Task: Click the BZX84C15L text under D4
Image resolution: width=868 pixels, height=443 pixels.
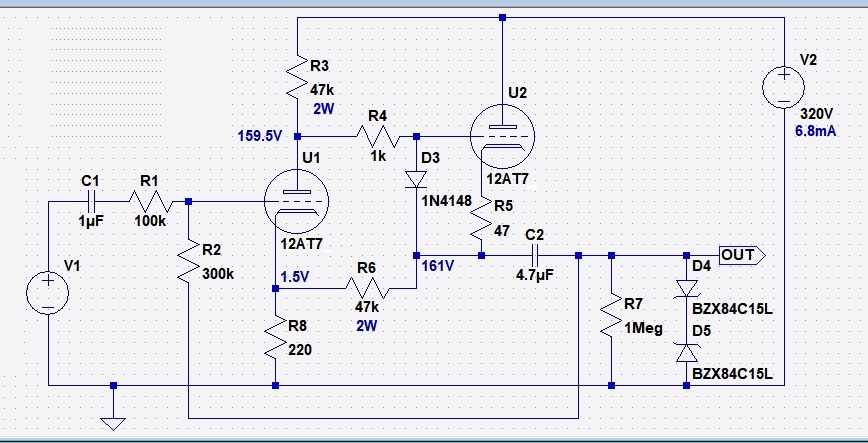Action: (732, 309)
